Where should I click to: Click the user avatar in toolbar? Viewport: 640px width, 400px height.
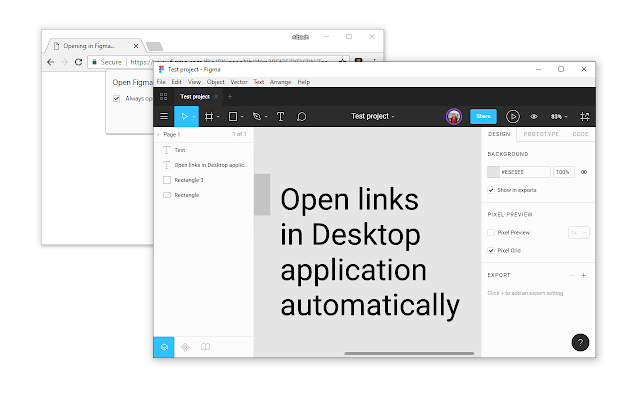[x=454, y=117]
